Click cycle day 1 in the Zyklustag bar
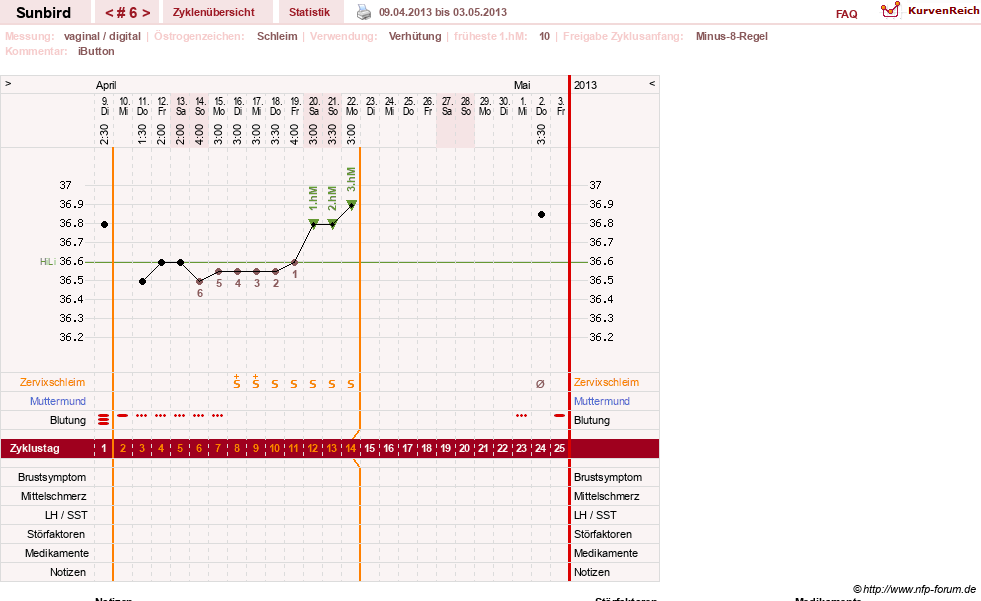981x601 pixels. click(104, 448)
